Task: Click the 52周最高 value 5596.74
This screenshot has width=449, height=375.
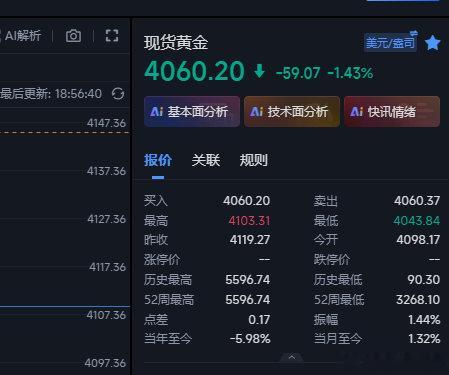Action: (248, 300)
